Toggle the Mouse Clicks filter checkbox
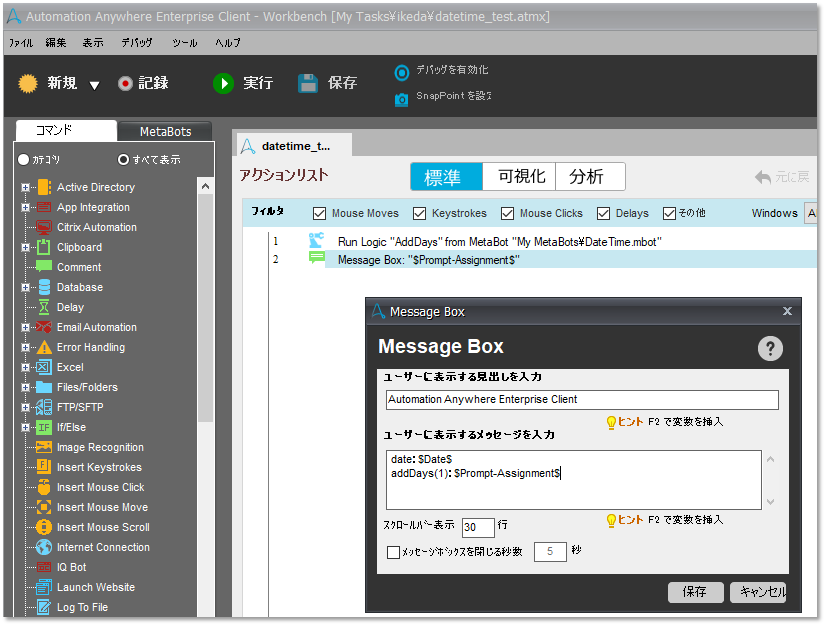 507,213
